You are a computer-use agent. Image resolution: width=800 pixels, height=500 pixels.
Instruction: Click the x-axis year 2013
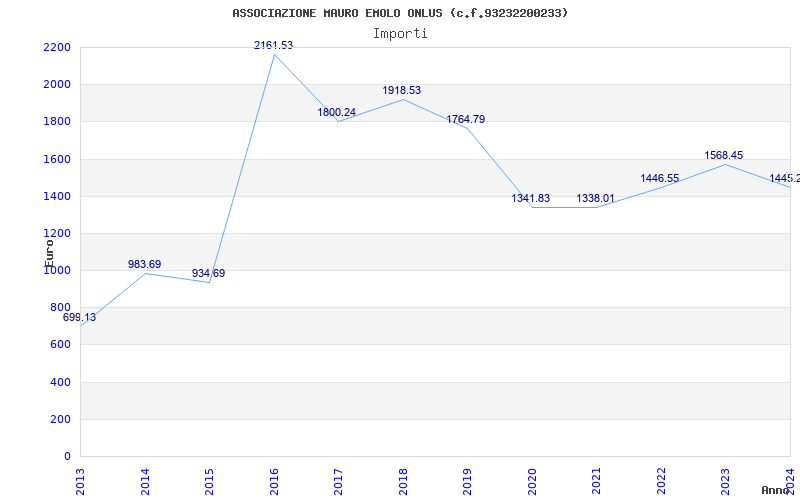tap(80, 482)
